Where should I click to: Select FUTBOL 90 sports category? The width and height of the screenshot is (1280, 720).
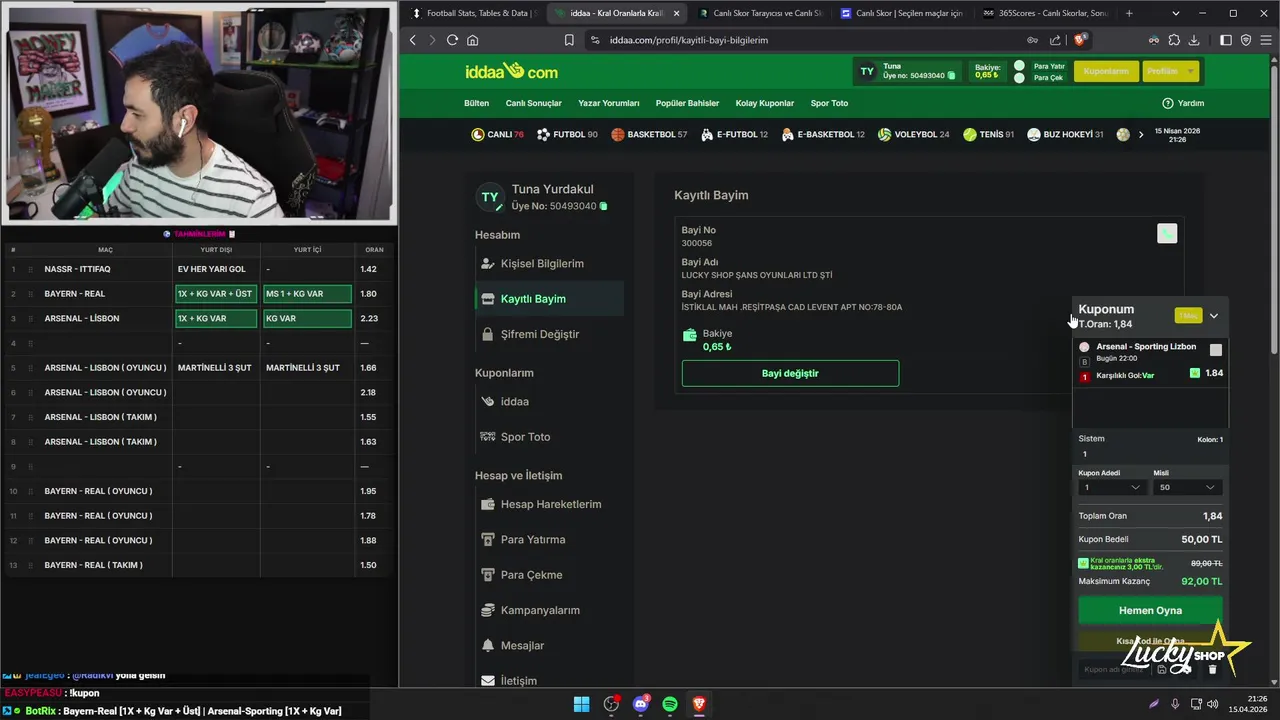click(x=567, y=135)
